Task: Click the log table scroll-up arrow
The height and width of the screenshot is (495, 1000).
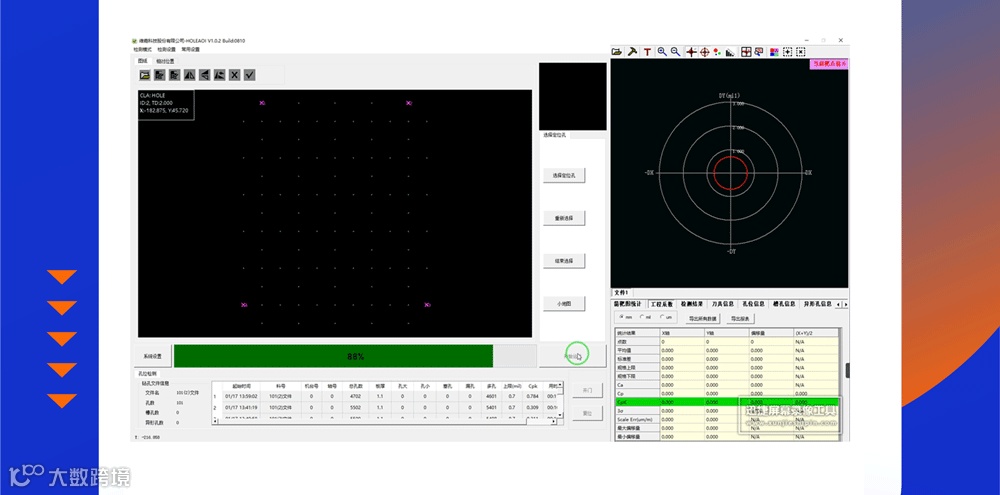Action: tap(561, 385)
